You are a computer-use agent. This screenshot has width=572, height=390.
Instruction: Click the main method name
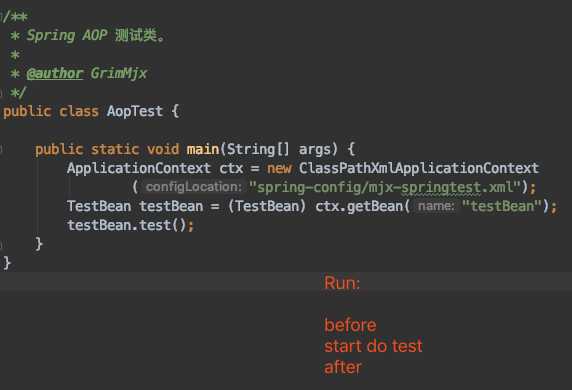203,149
